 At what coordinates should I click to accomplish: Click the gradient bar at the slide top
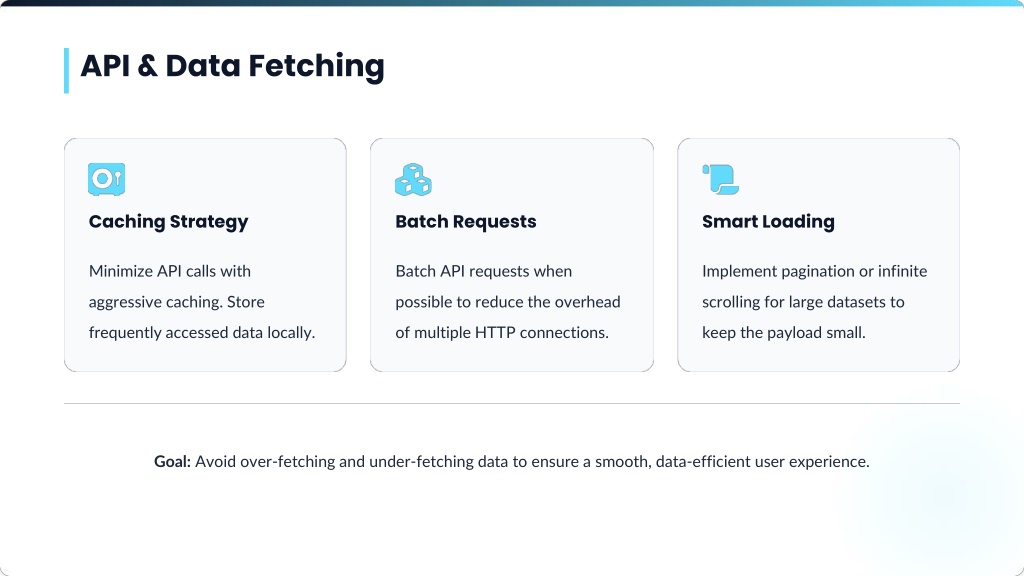coord(512,3)
